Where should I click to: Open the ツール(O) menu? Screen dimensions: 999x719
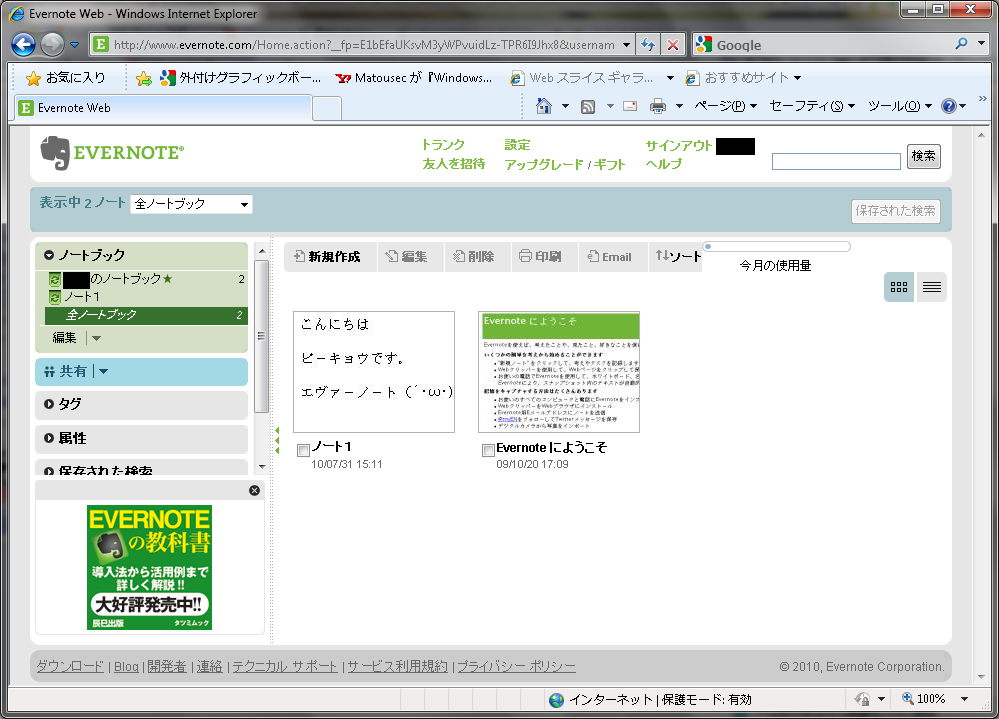pos(900,106)
